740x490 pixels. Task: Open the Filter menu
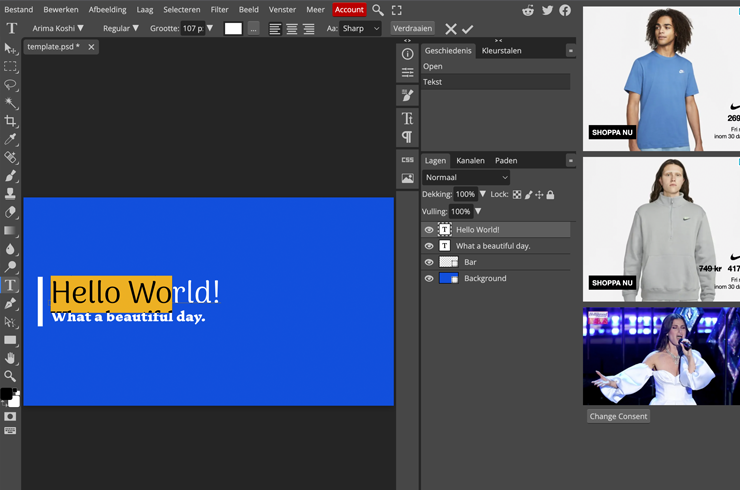pos(219,9)
